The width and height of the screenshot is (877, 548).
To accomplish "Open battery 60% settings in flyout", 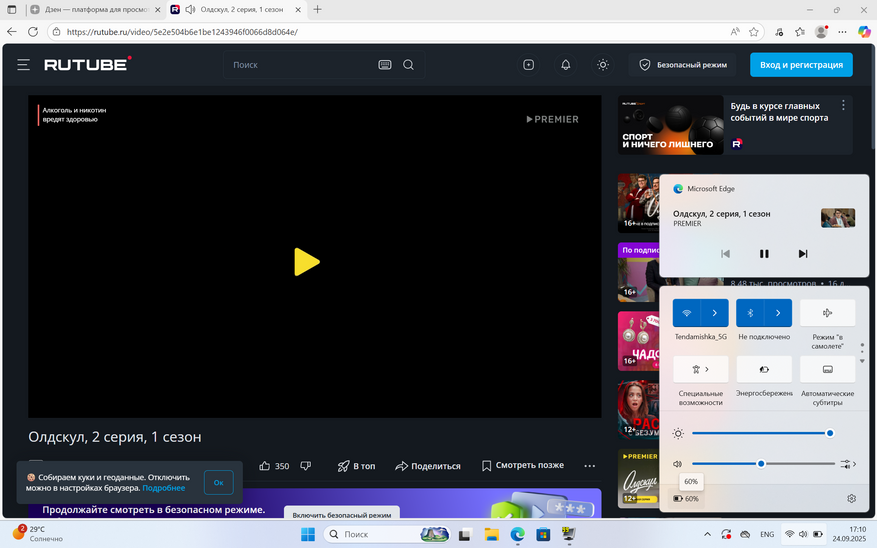I will click(686, 498).
